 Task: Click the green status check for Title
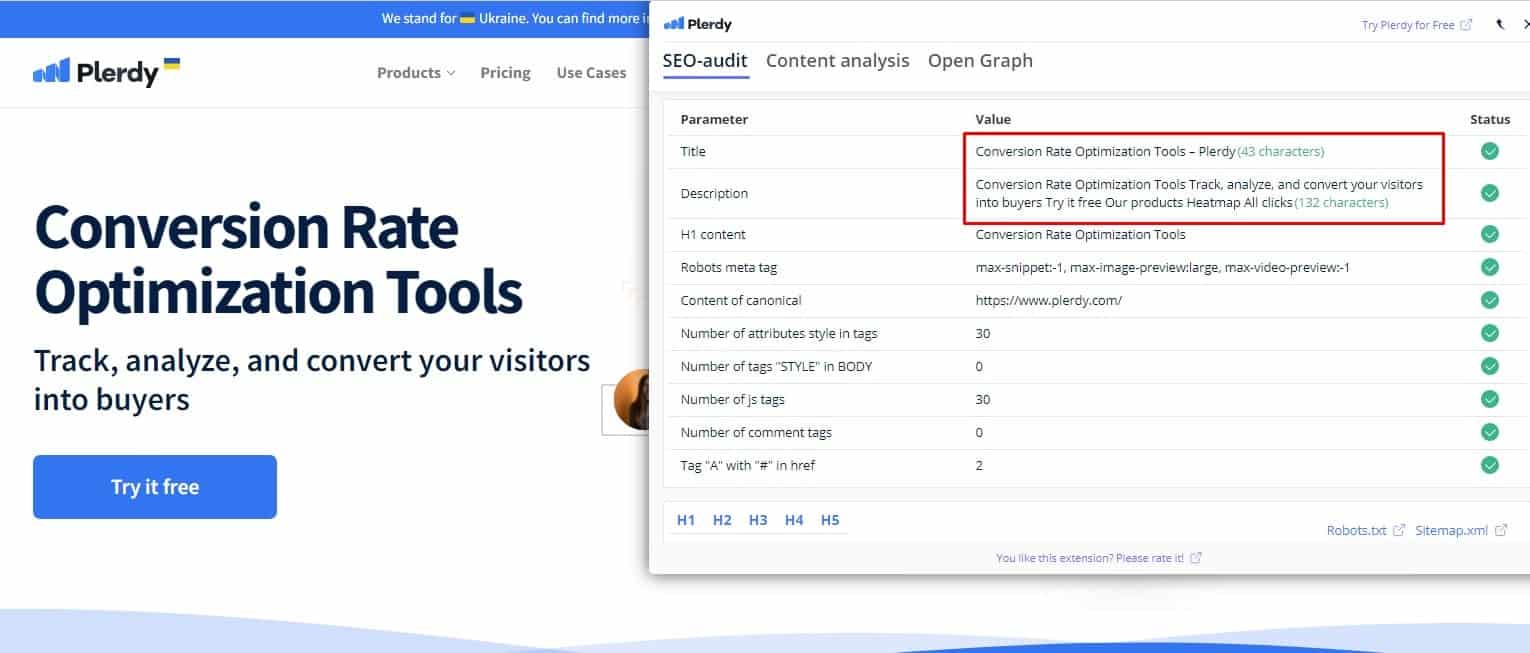pyautogui.click(x=1490, y=152)
